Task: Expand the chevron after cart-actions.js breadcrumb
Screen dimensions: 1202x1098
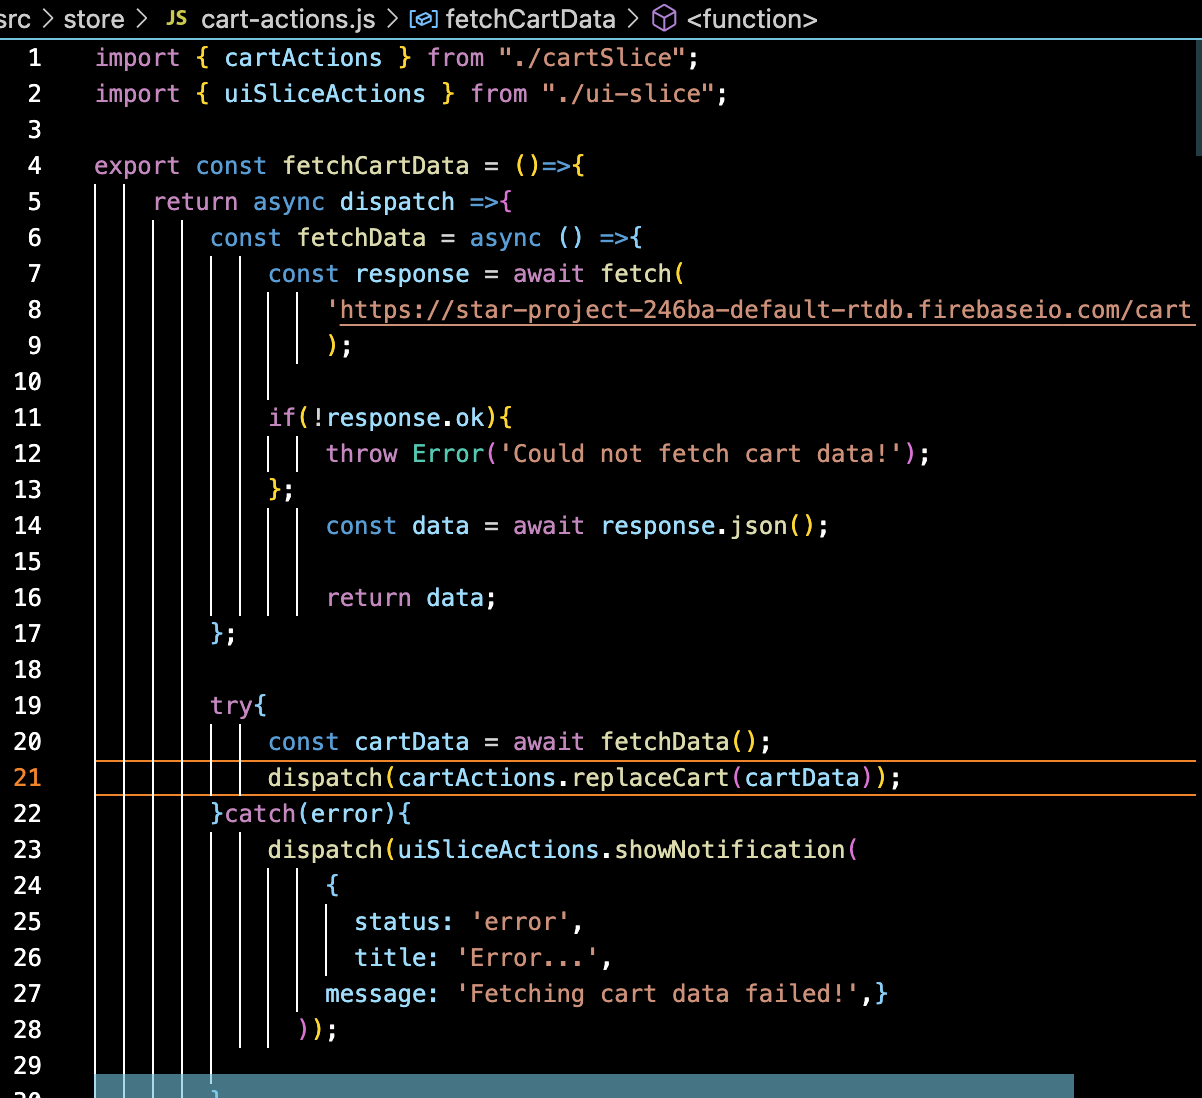Action: 392,19
